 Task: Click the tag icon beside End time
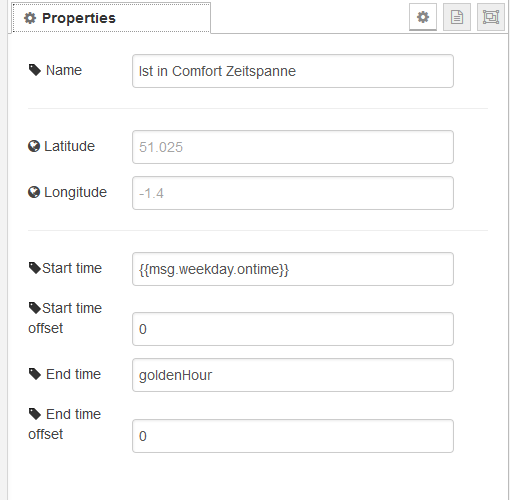(35, 374)
